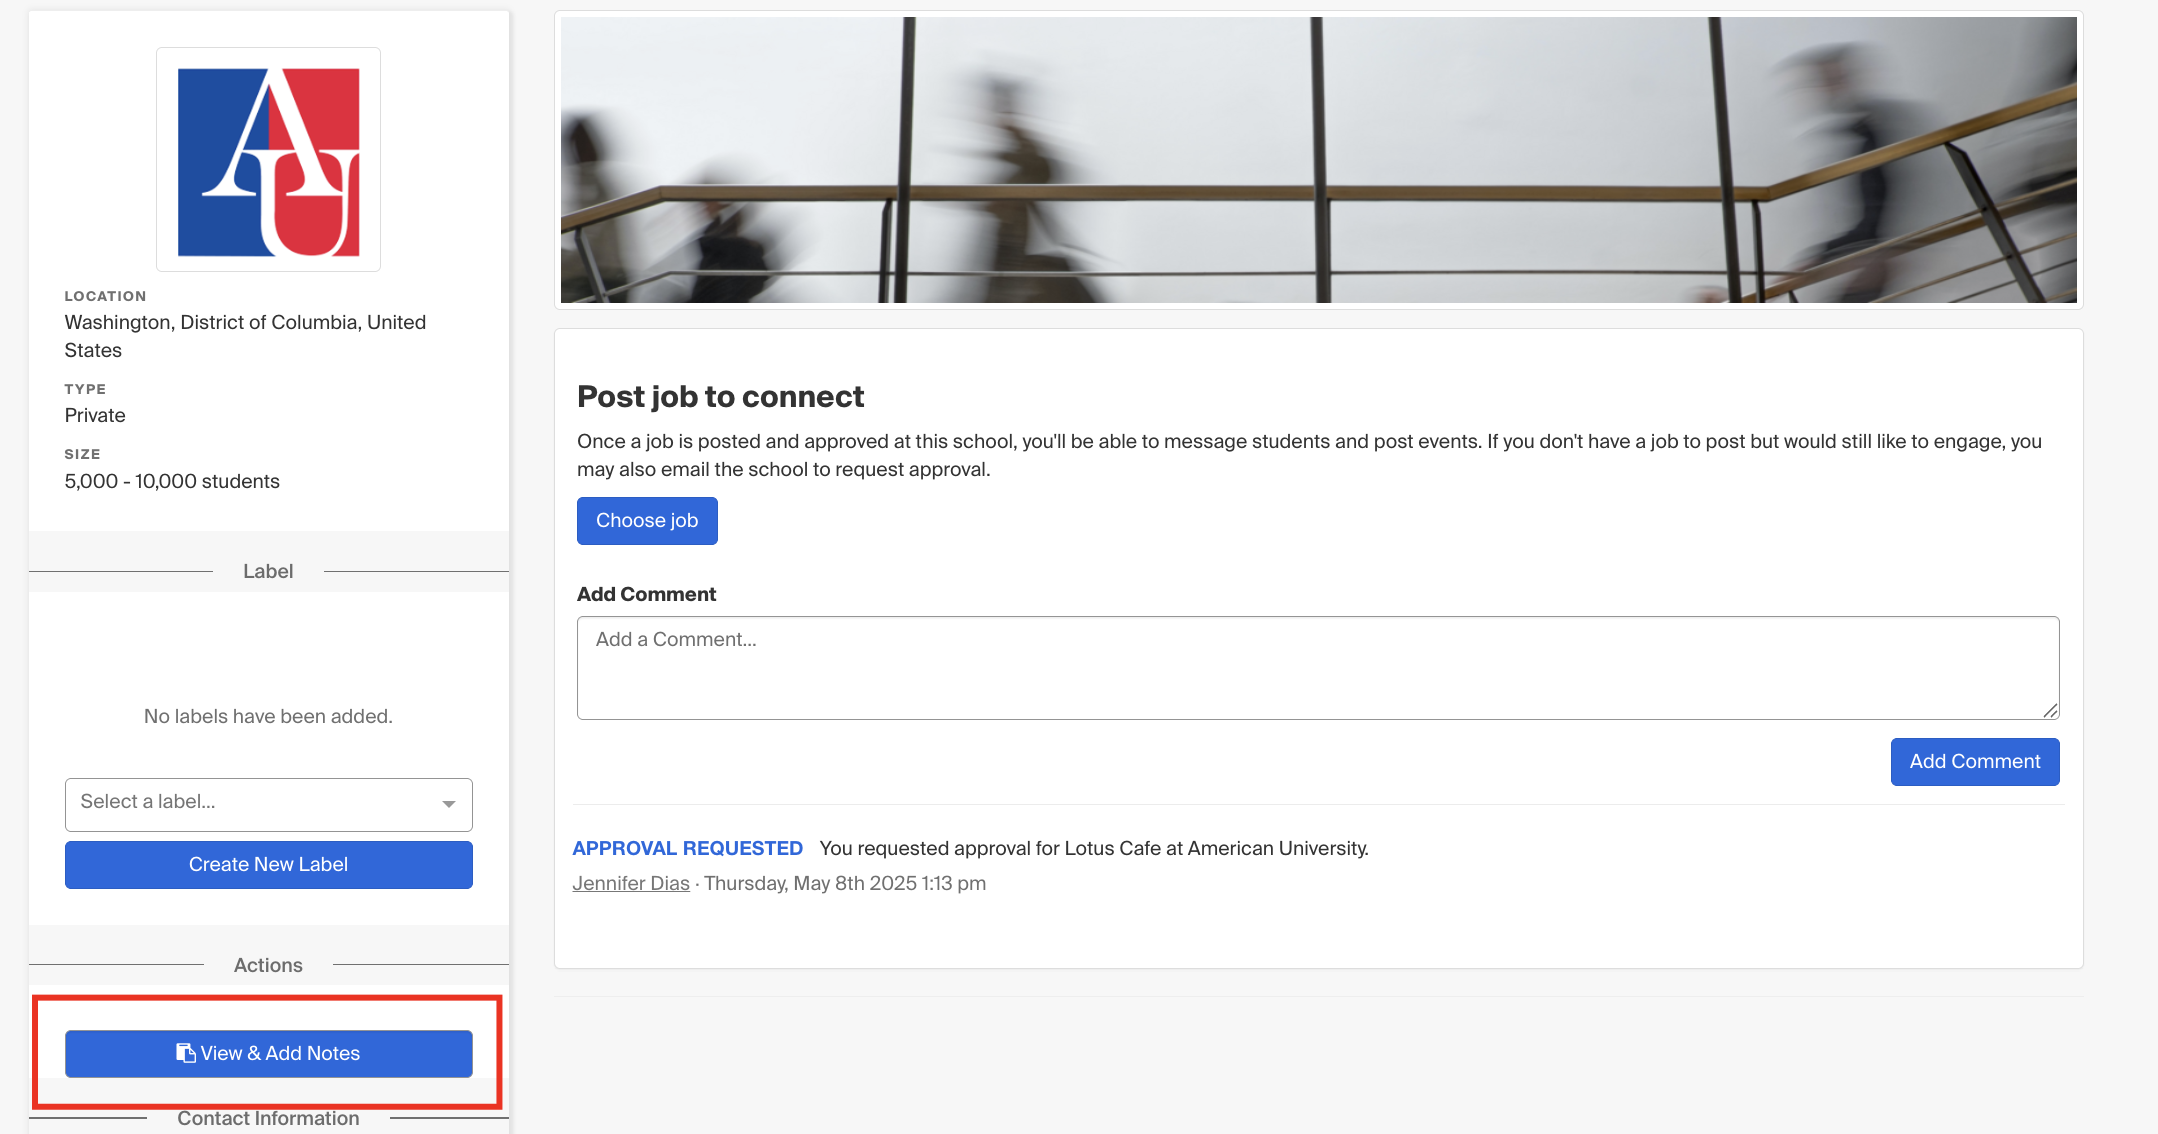Click the Select a label combo box
2158x1134 pixels.
coord(268,804)
